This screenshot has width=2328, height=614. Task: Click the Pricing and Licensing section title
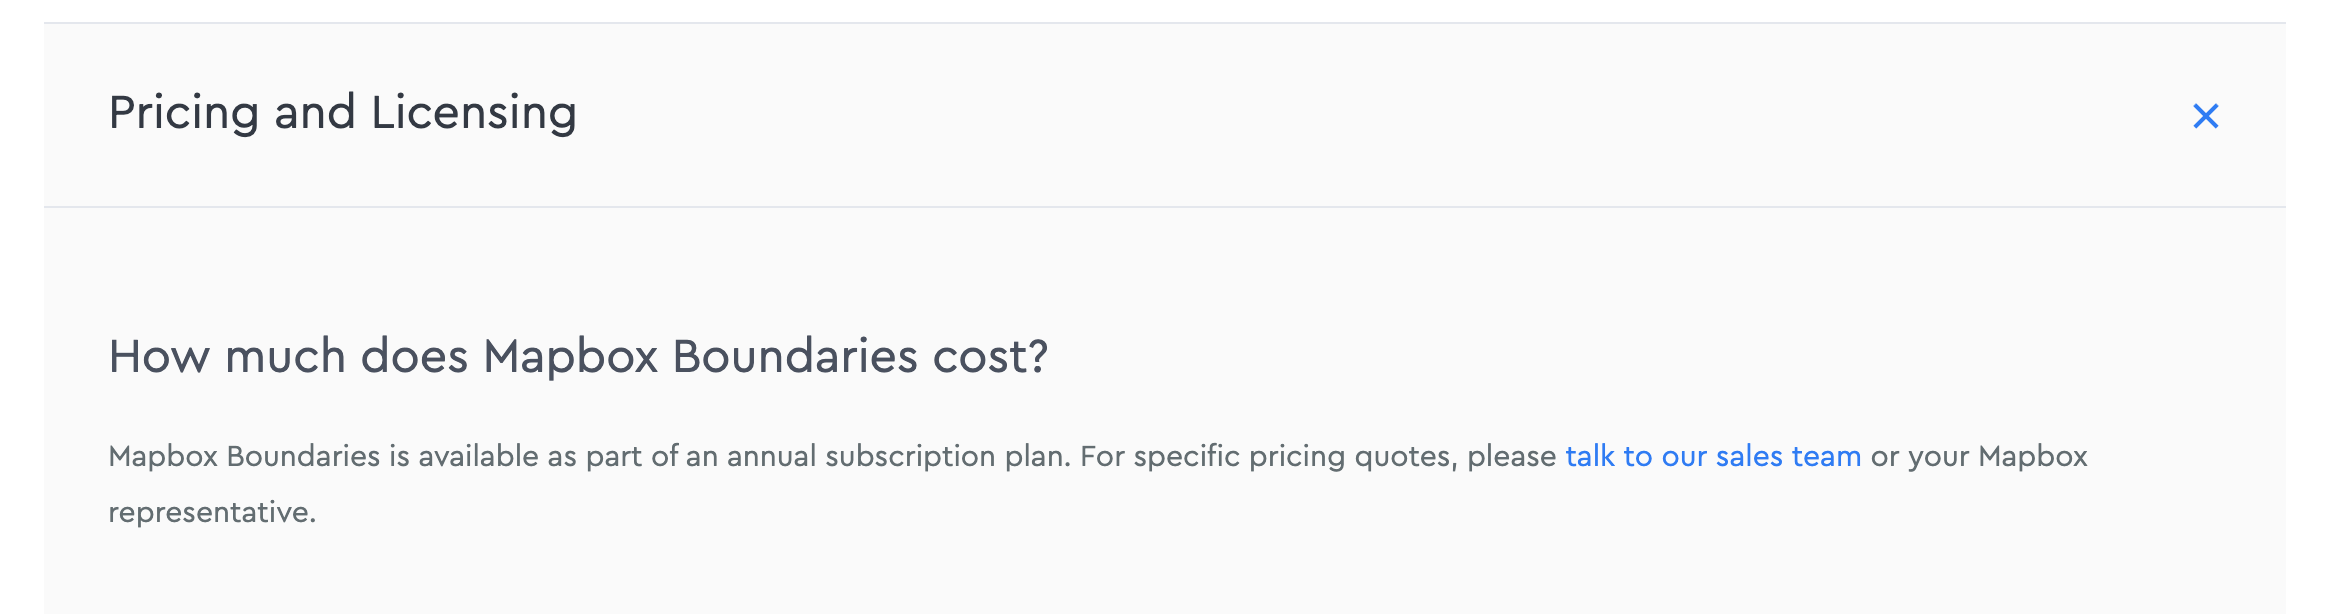(343, 113)
